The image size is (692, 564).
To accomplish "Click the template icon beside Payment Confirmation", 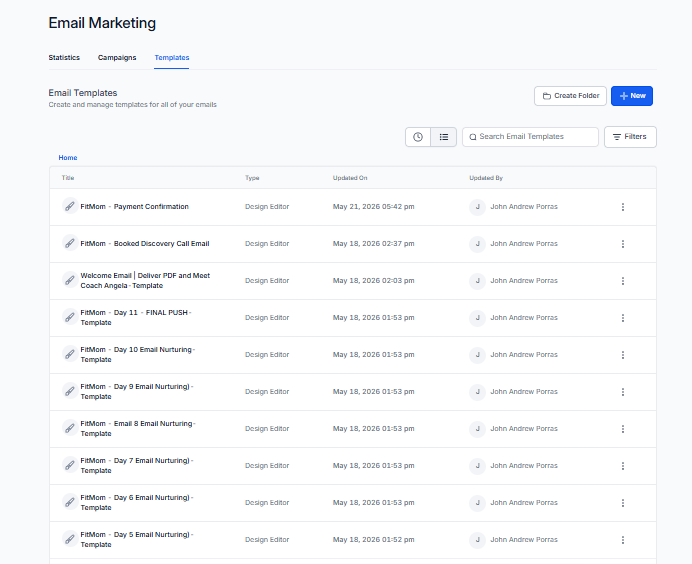I will [70, 206].
